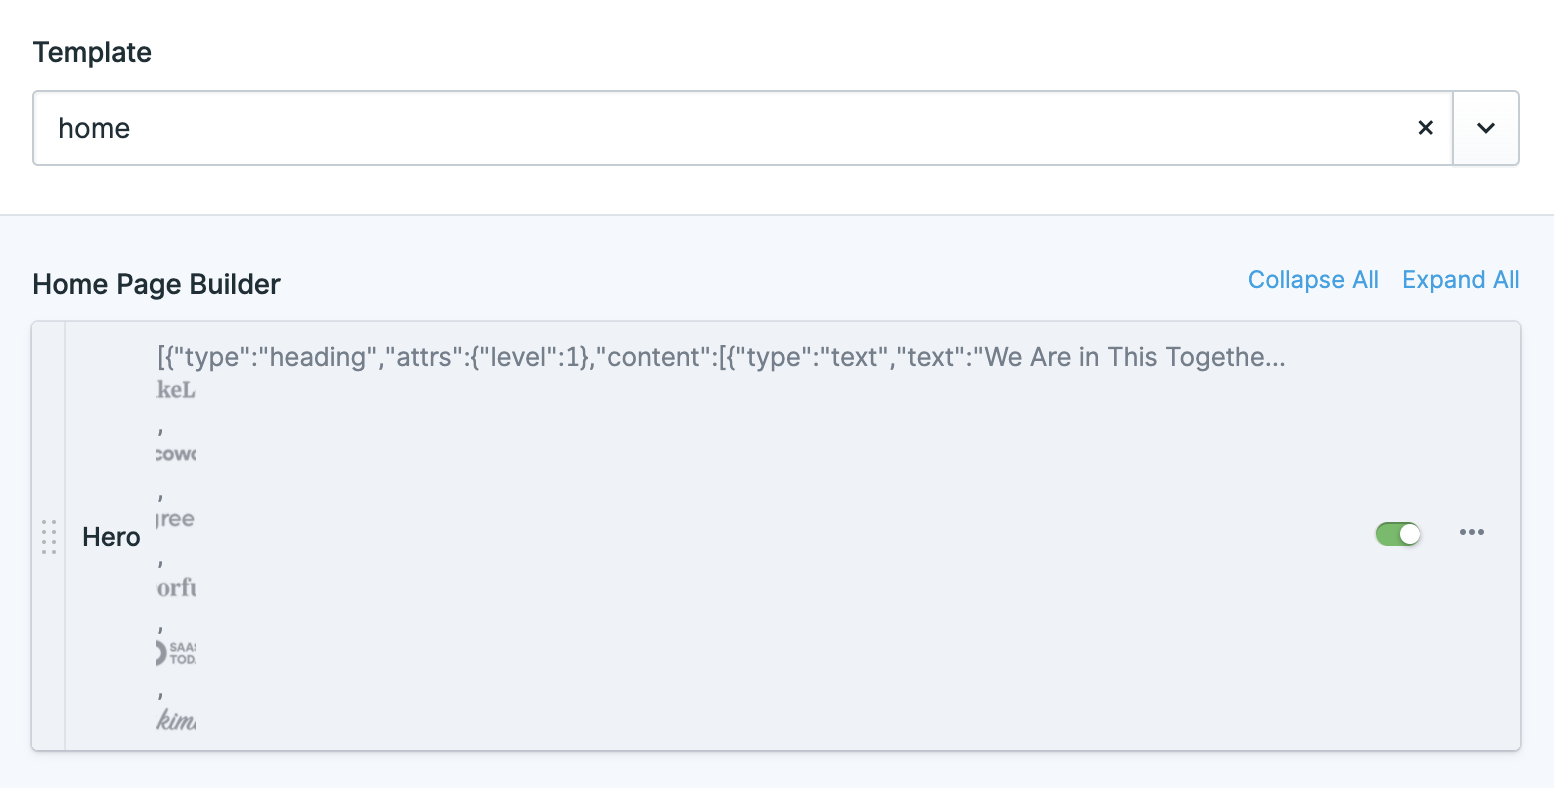Click the Template field label
Viewport: 1554px width, 788px height.
(92, 52)
